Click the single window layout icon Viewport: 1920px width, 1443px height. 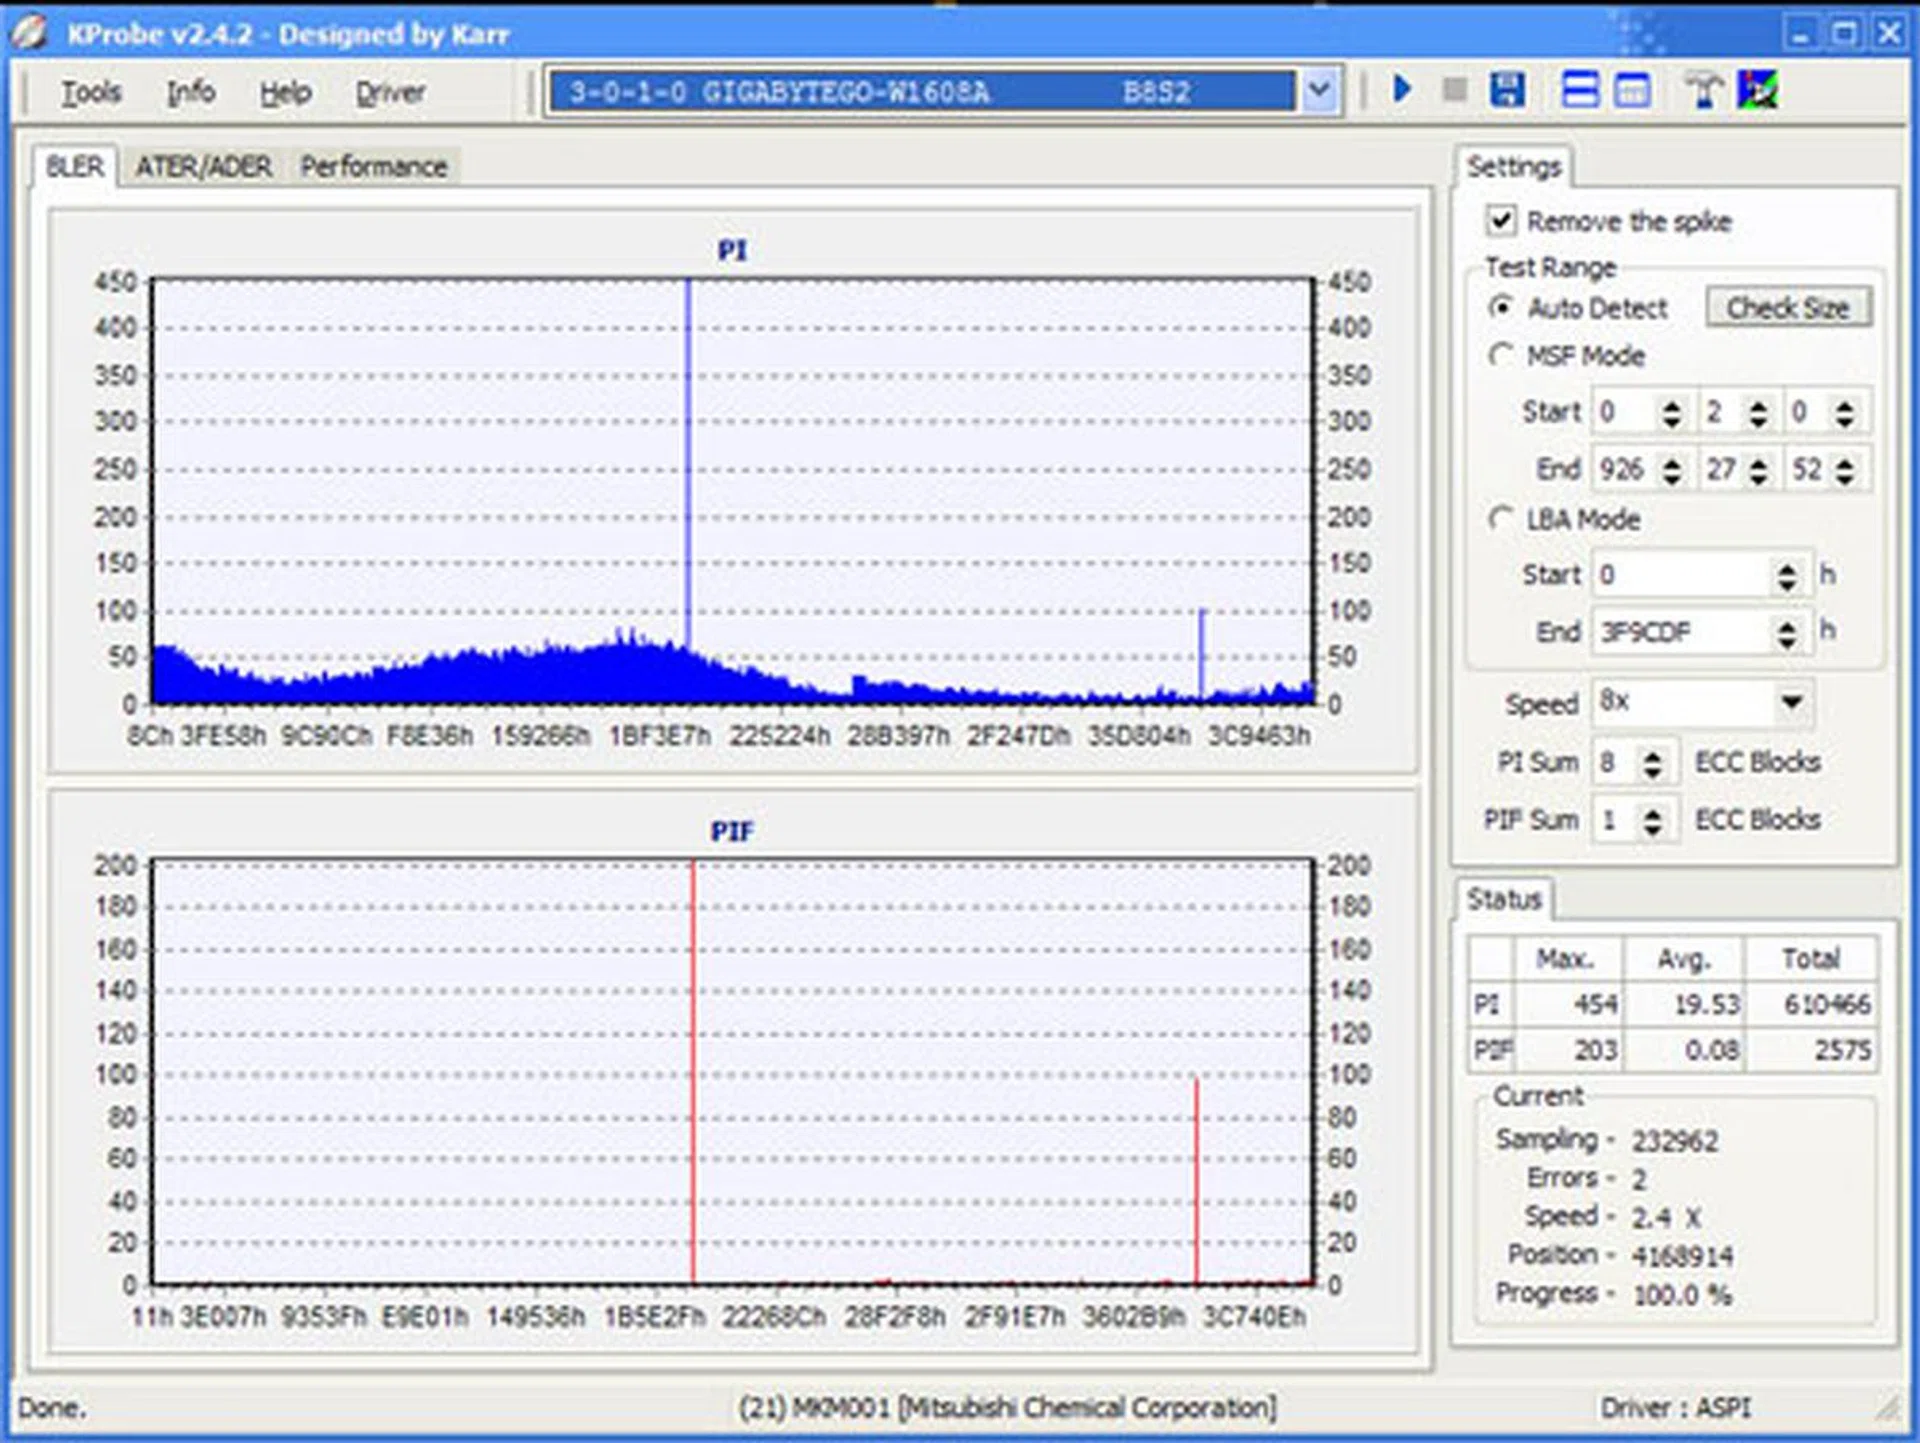[1632, 91]
